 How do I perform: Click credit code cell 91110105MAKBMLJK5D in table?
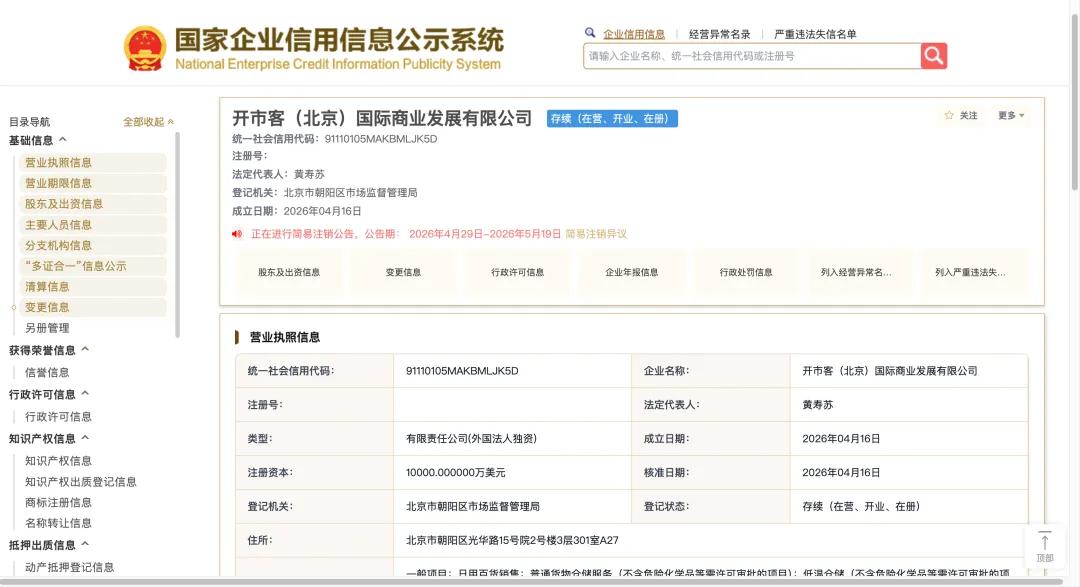click(512, 371)
